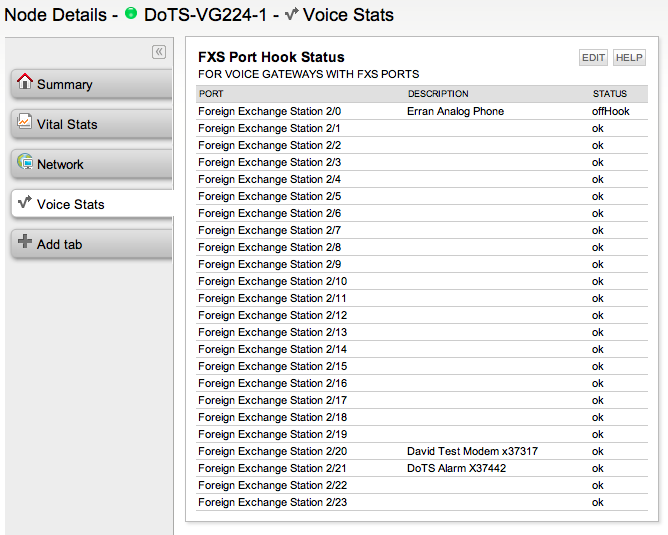
Task: Select the Add tab option
Action: click(x=59, y=245)
